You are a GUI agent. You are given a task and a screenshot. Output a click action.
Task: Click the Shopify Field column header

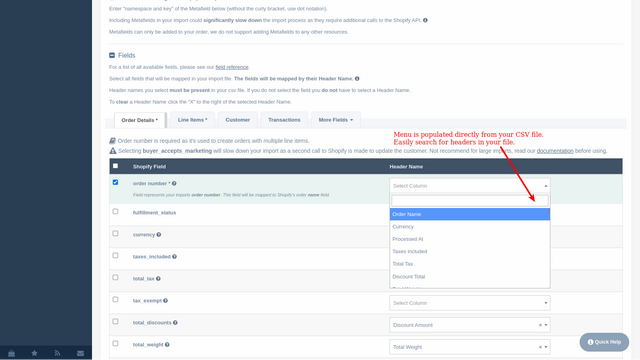pos(149,167)
